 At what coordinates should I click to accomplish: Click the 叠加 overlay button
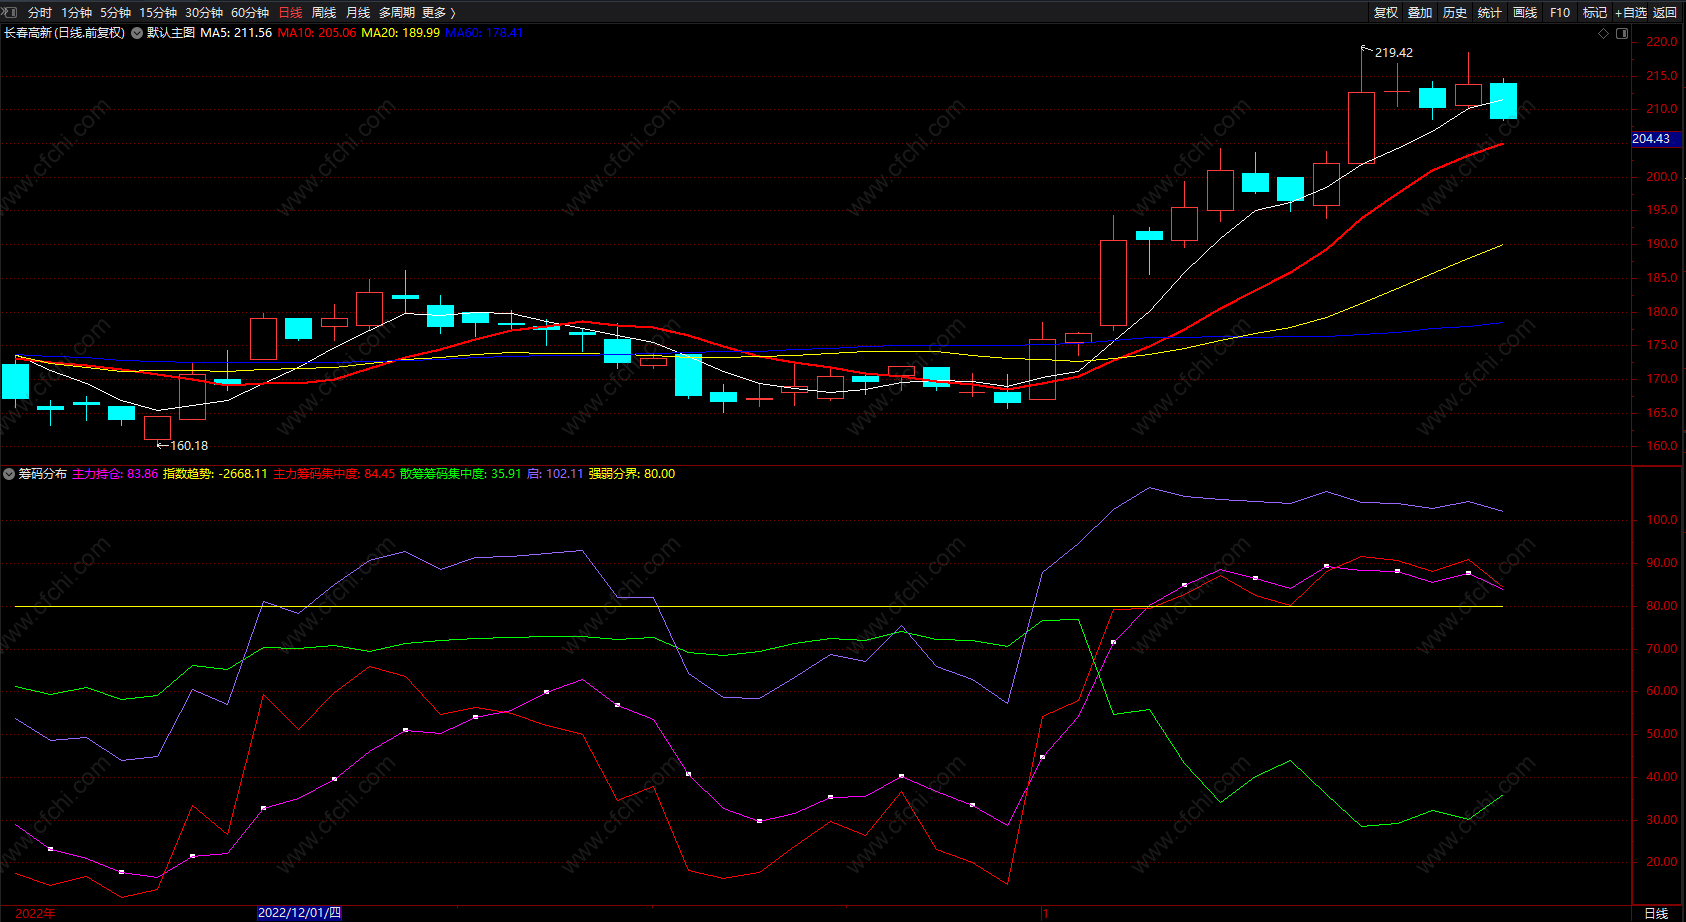coord(1420,12)
